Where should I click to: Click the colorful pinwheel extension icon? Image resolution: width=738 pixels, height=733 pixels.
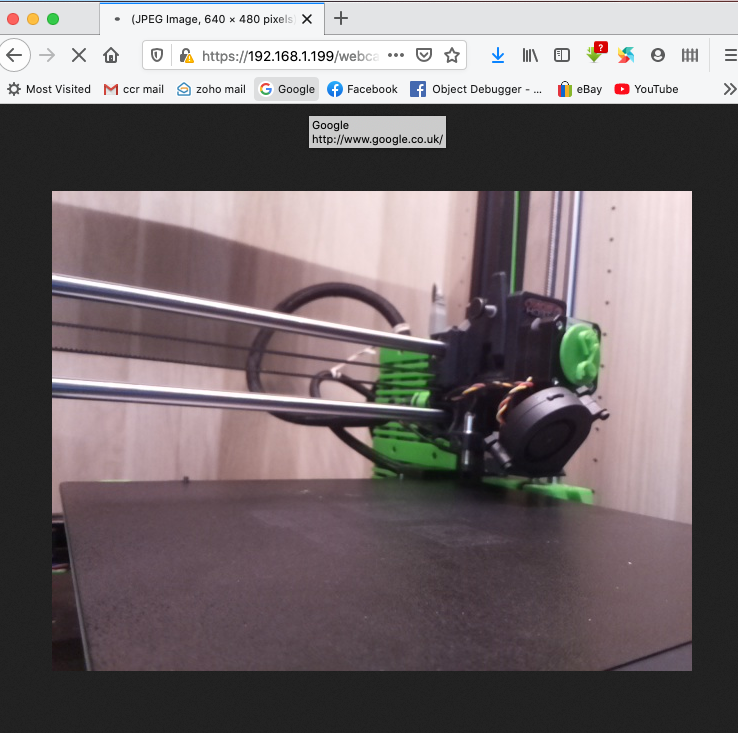click(626, 56)
